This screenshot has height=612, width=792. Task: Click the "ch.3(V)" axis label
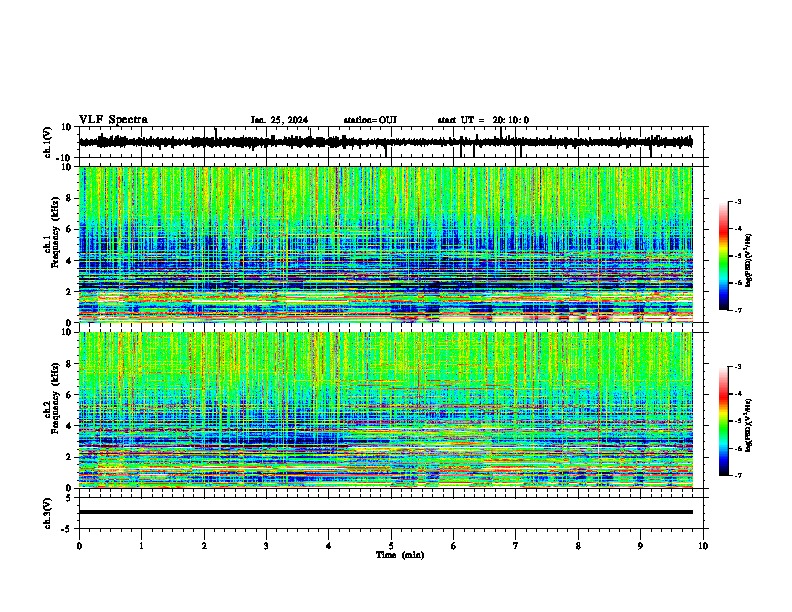click(48, 513)
